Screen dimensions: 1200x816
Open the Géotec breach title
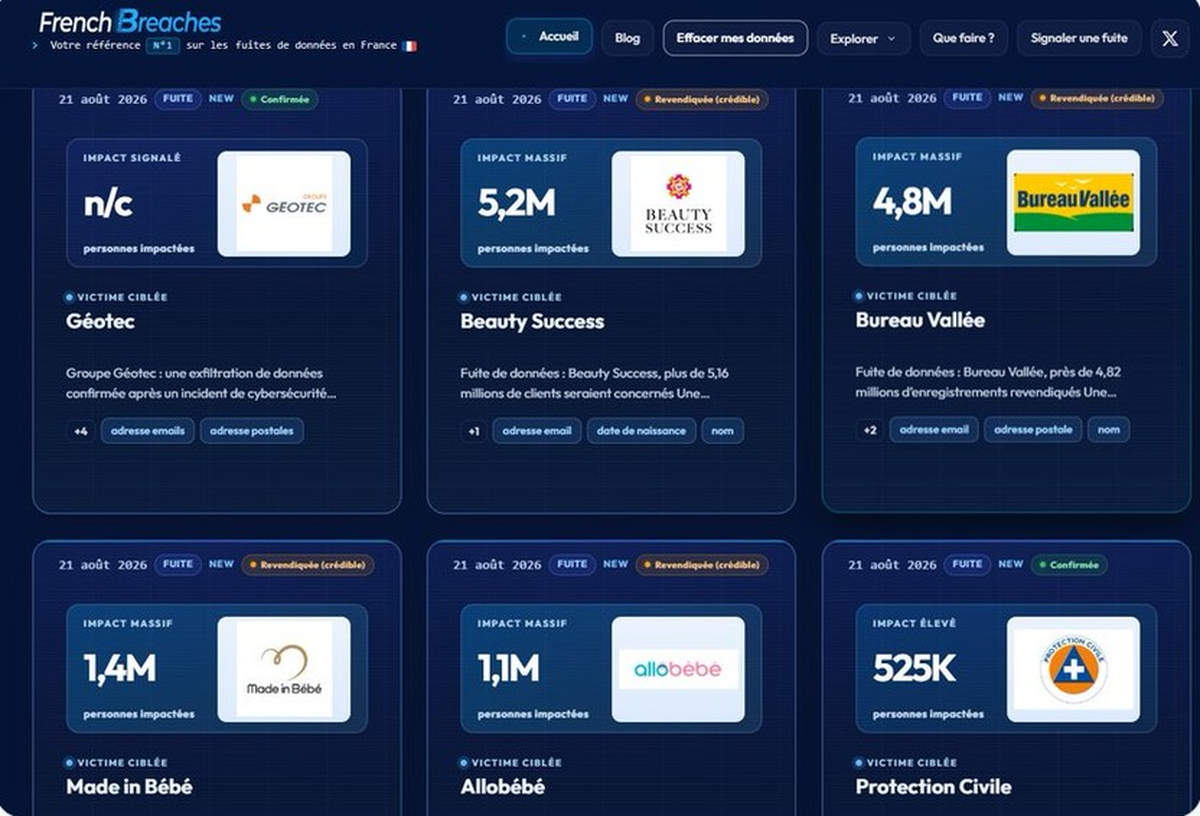(100, 322)
